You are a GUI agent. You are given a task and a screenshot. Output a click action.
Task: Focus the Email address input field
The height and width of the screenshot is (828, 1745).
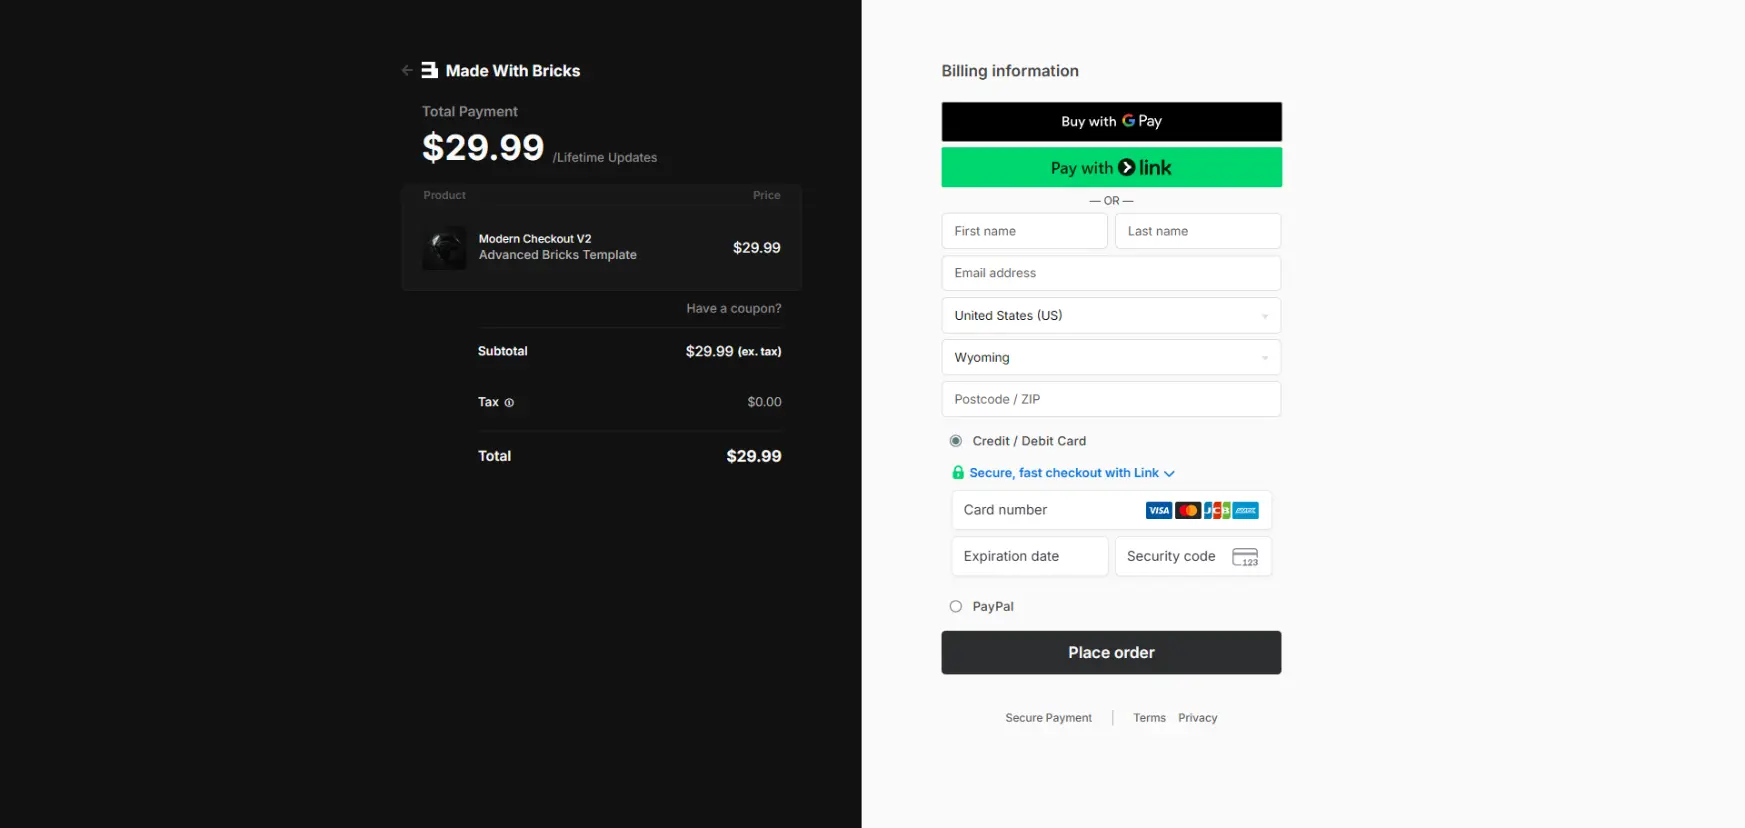coord(1110,274)
